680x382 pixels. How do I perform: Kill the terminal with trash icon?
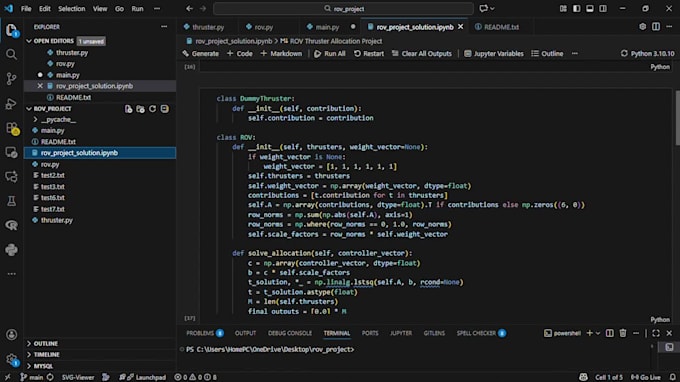pyautogui.click(x=623, y=333)
